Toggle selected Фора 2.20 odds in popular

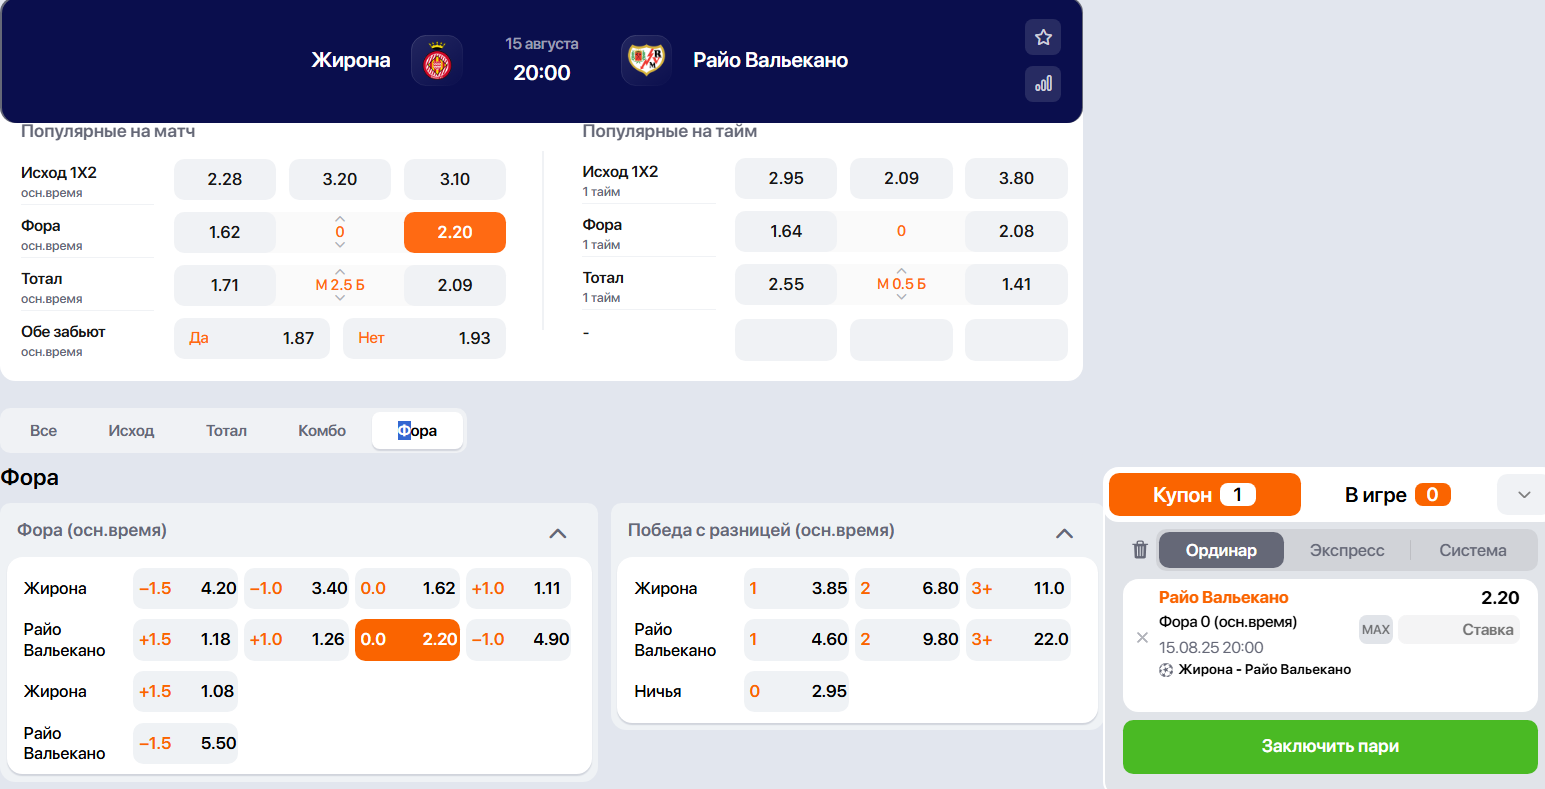point(455,232)
